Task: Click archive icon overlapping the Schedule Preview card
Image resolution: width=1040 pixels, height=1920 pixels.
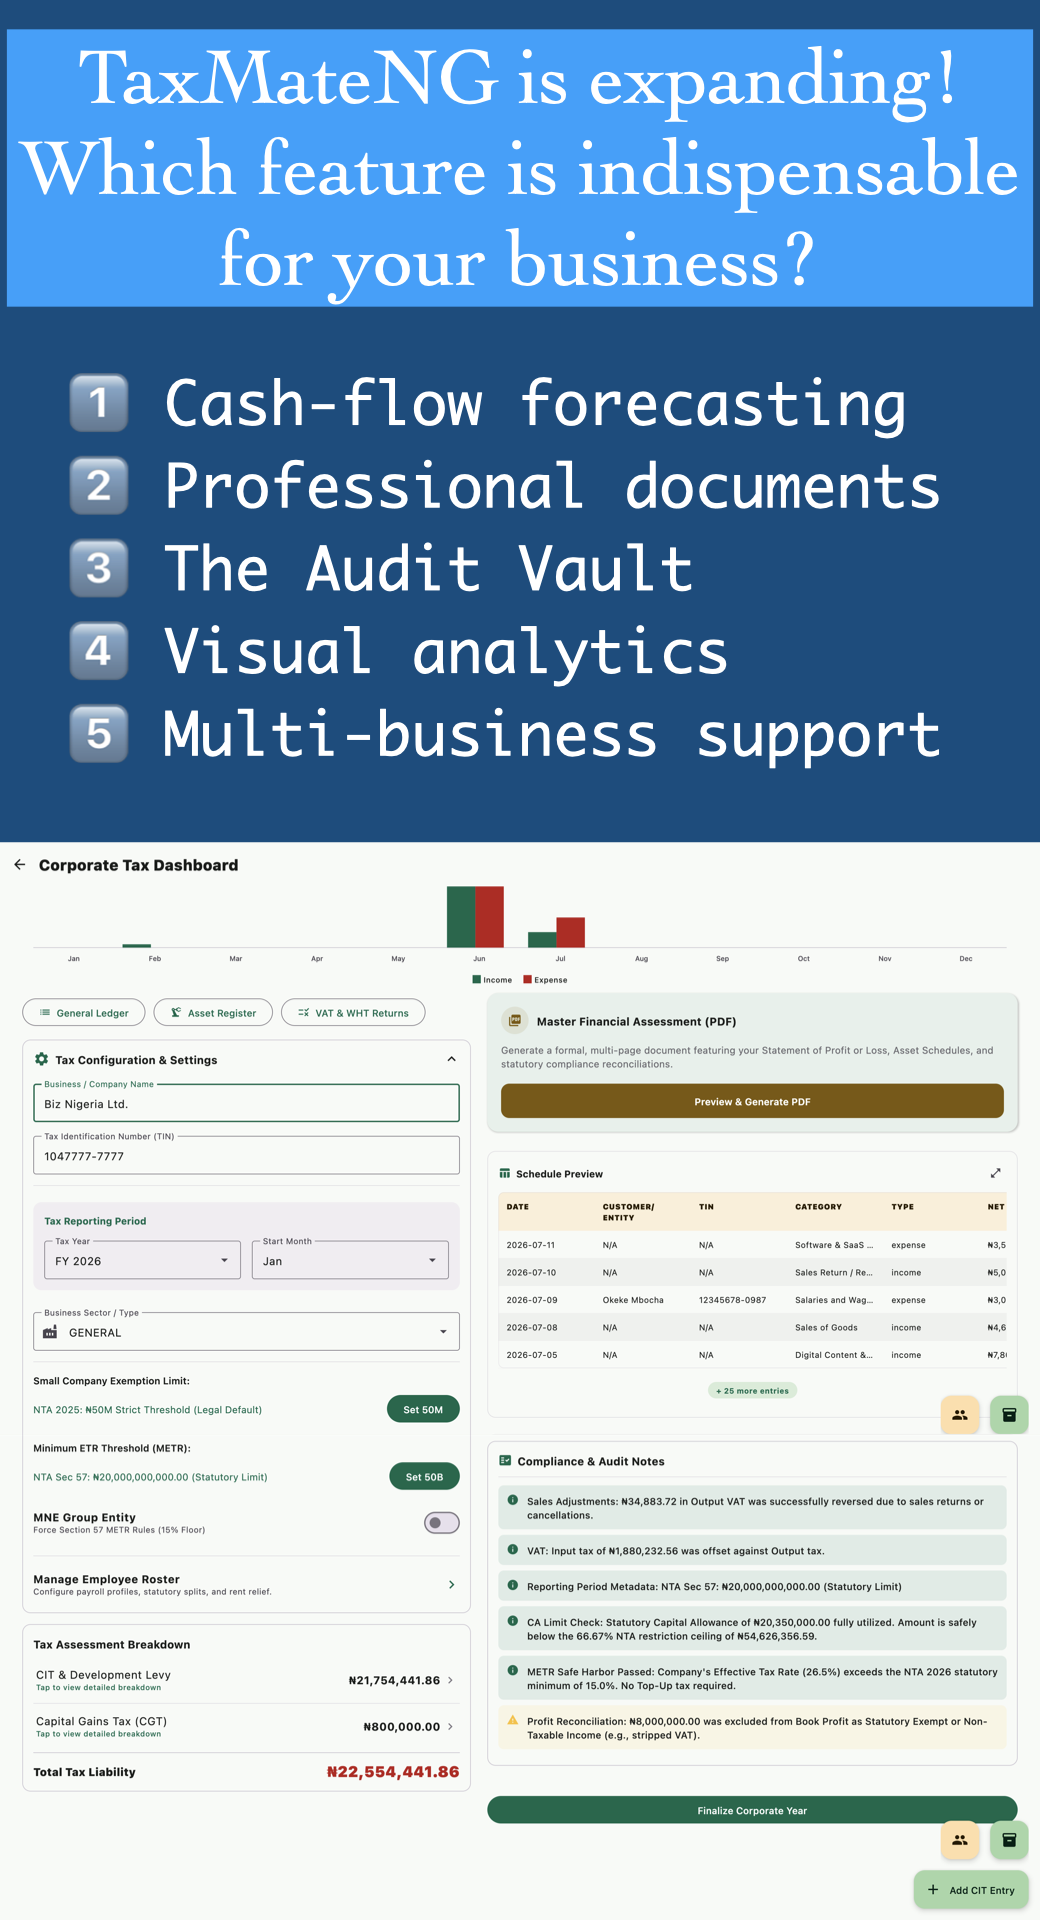Action: click(1009, 1414)
